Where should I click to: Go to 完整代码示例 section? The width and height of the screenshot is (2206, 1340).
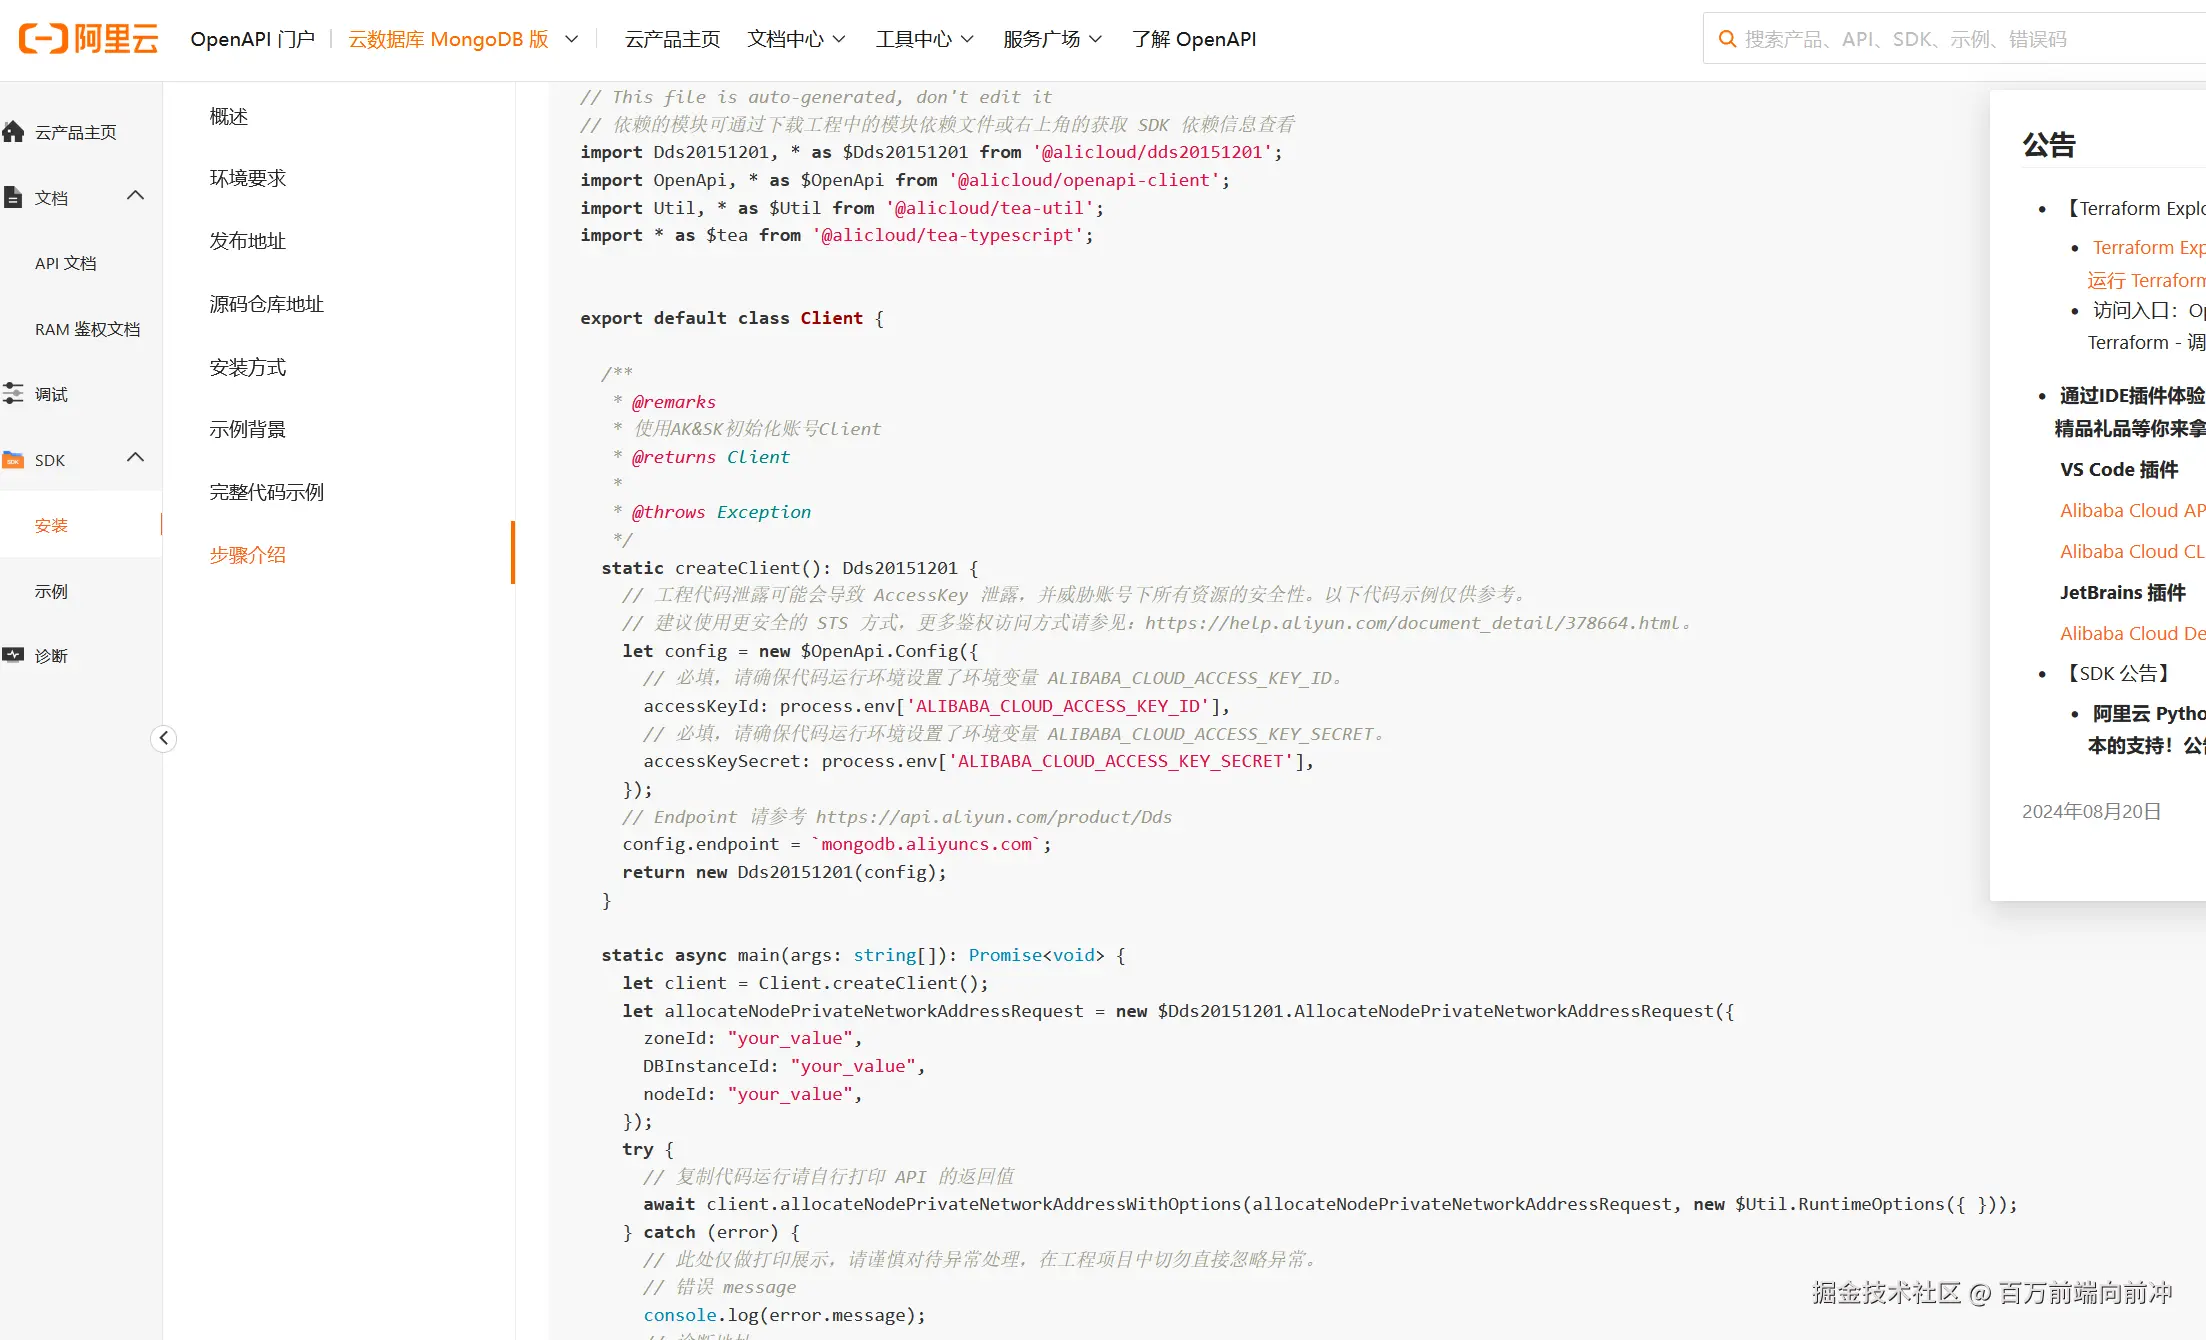(x=266, y=492)
